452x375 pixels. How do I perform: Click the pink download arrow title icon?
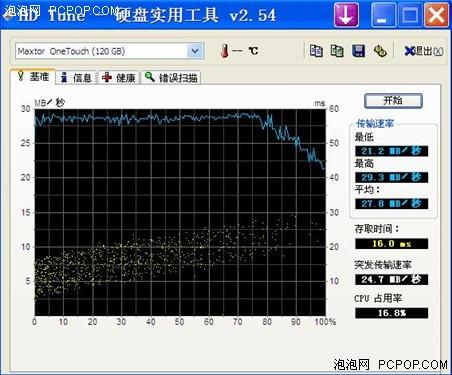coord(346,14)
